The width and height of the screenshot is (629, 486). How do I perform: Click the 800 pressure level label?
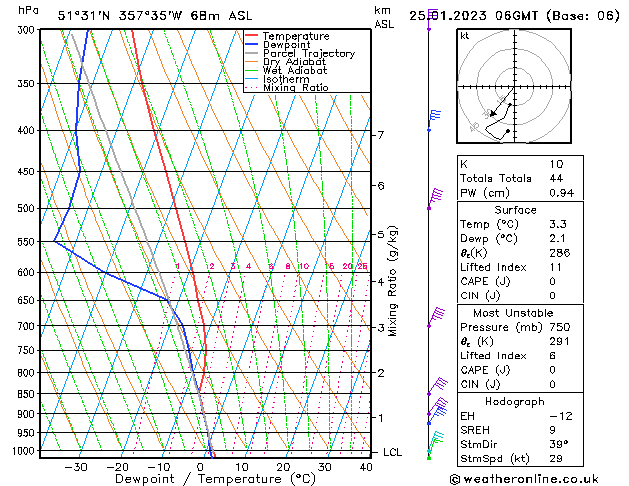tap(28, 373)
